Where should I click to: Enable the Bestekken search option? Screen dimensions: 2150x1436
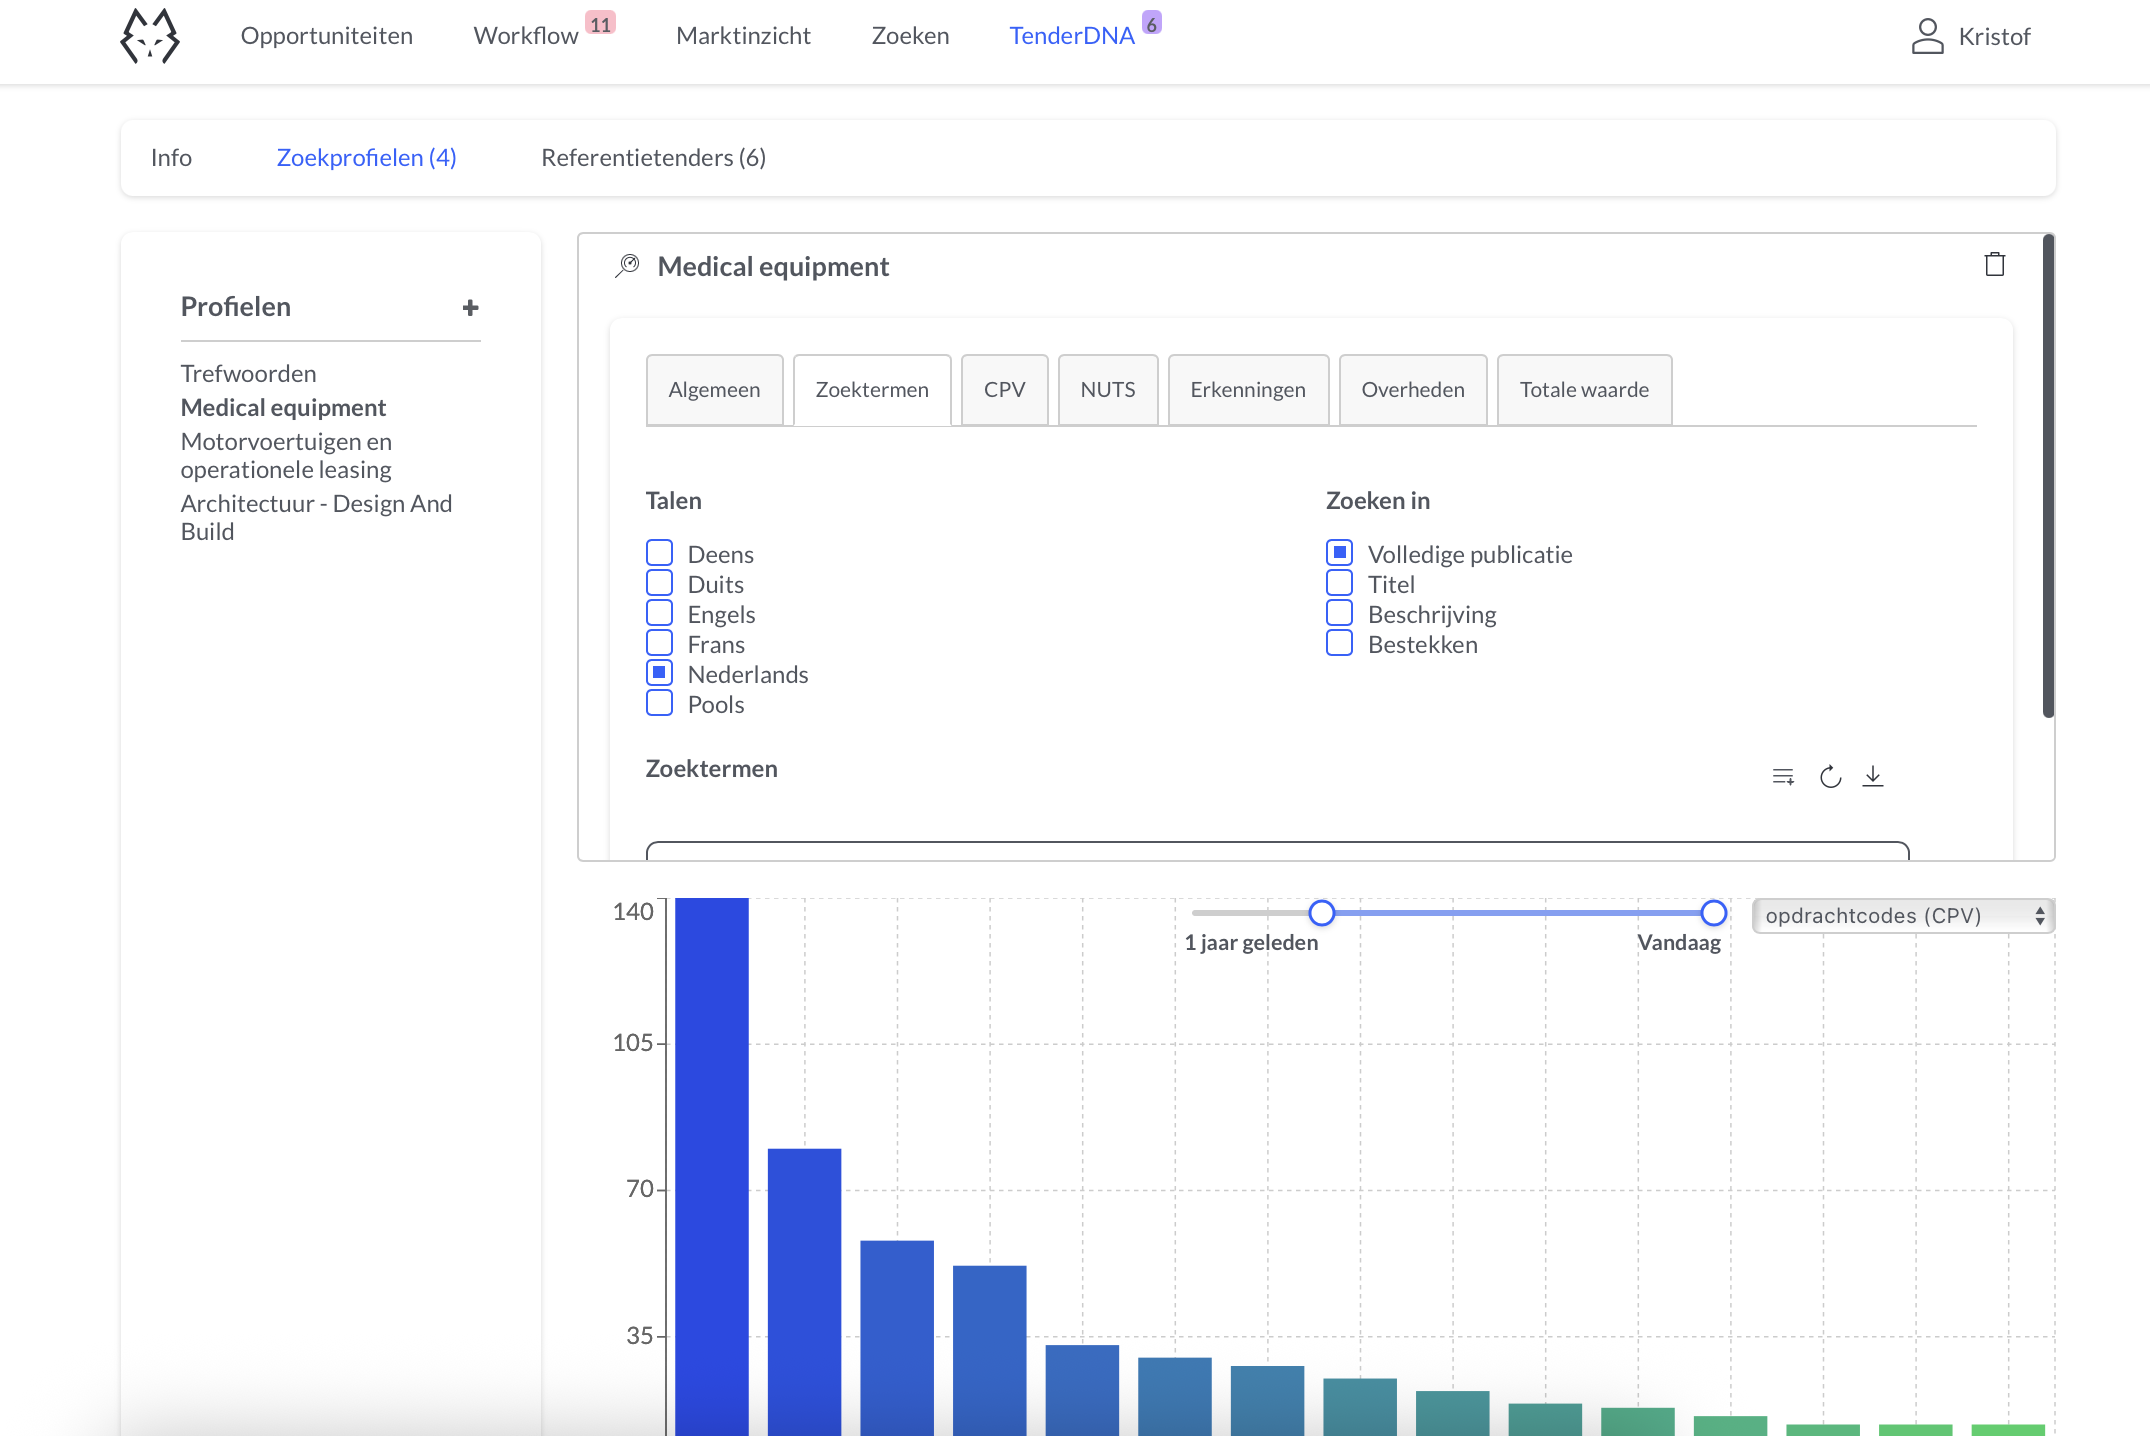pos(1339,642)
